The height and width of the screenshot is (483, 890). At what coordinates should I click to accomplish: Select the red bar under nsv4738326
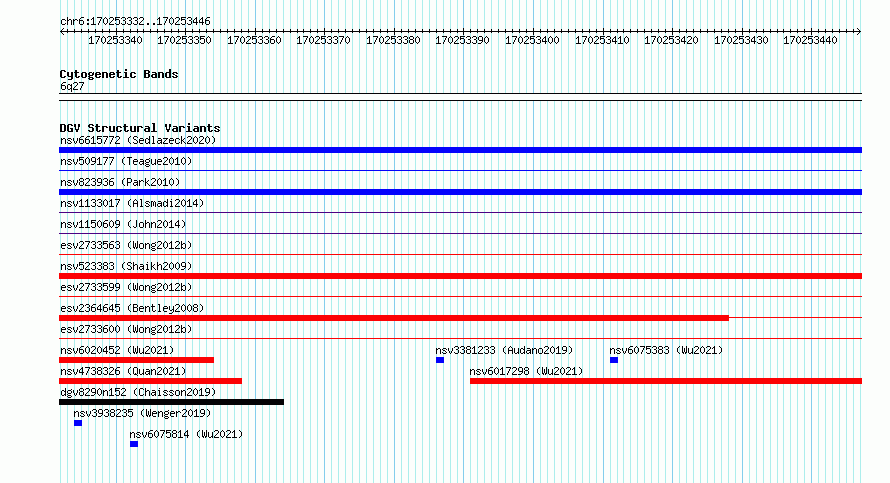[150, 381]
